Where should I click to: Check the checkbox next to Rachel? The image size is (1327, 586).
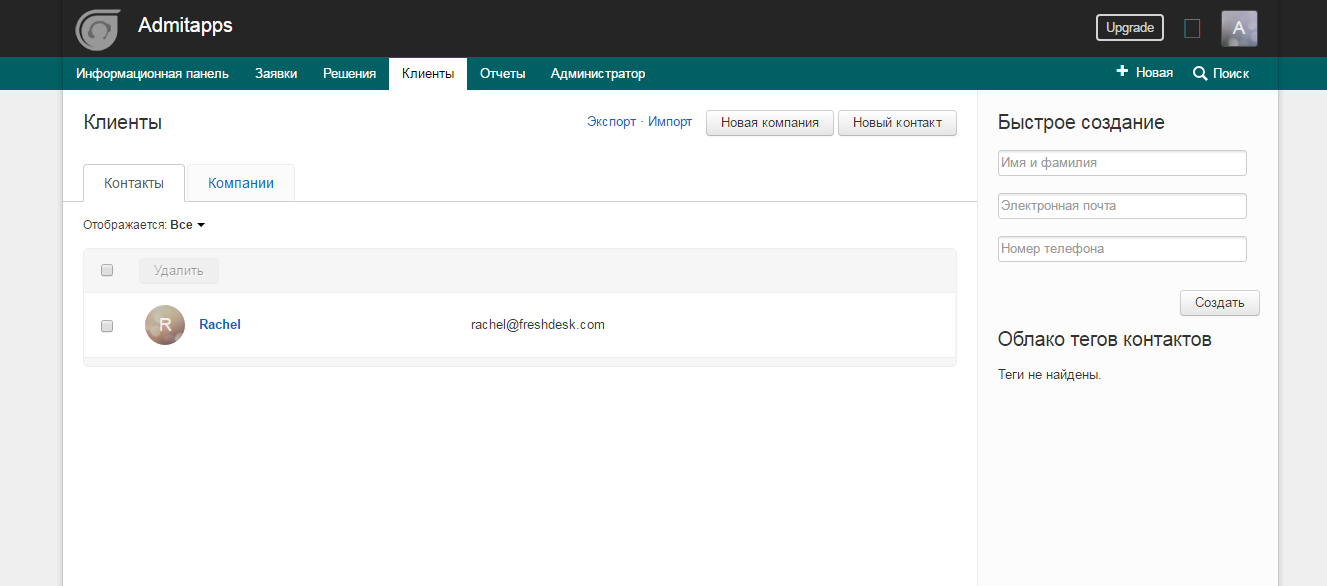106,325
